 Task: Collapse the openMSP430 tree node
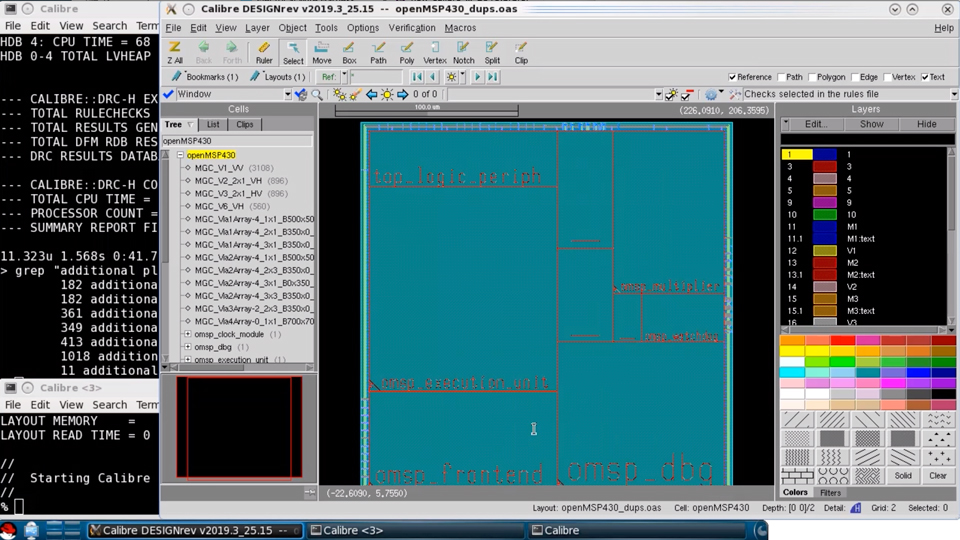[181, 156]
